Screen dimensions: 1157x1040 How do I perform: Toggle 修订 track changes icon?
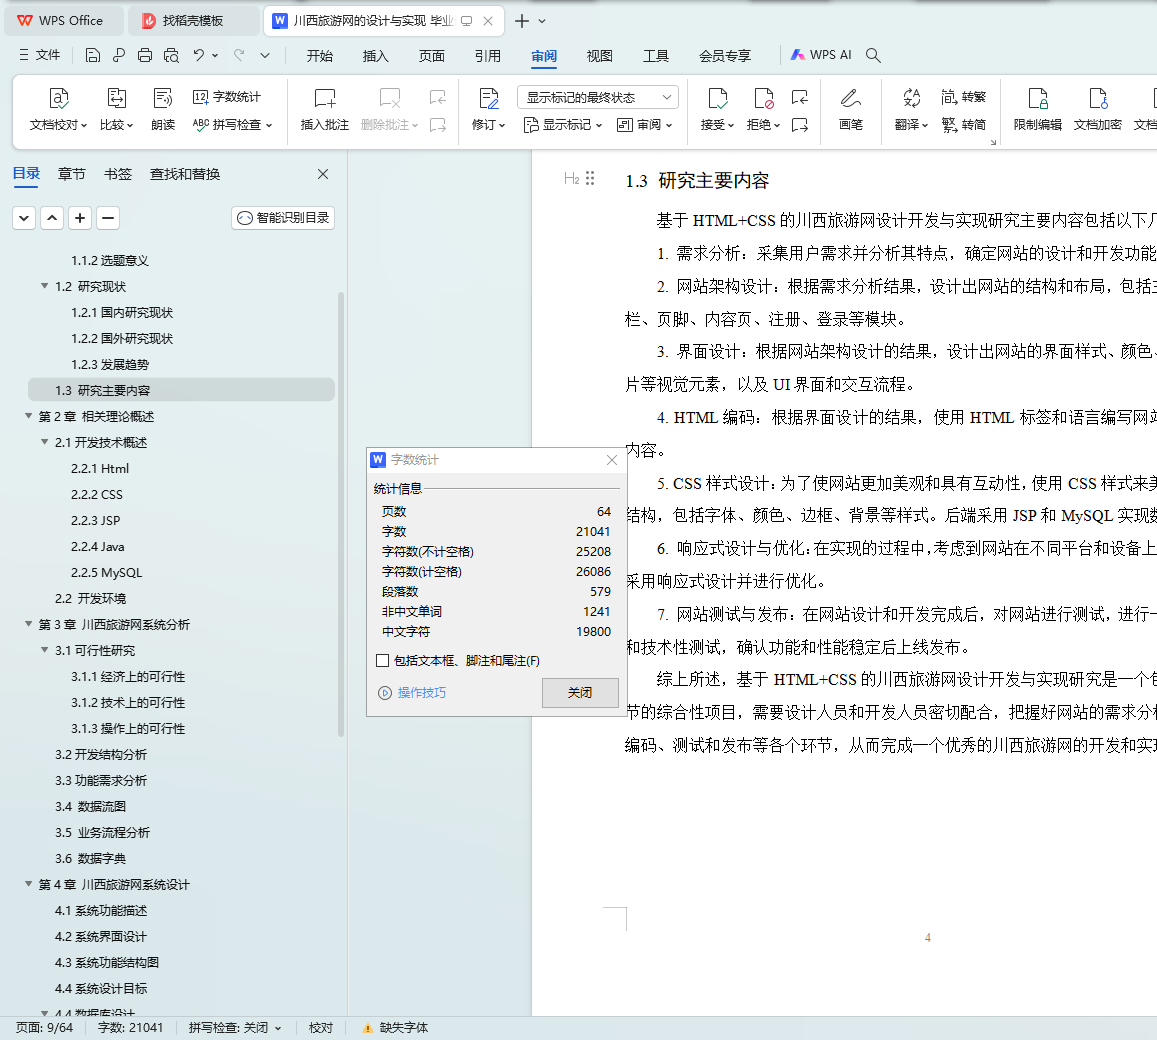click(488, 98)
